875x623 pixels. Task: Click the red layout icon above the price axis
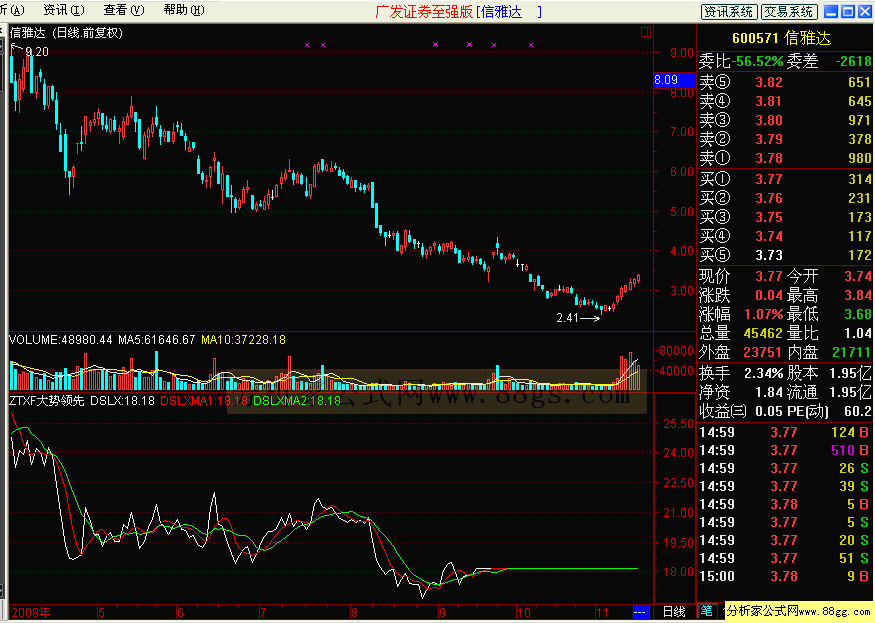646,32
